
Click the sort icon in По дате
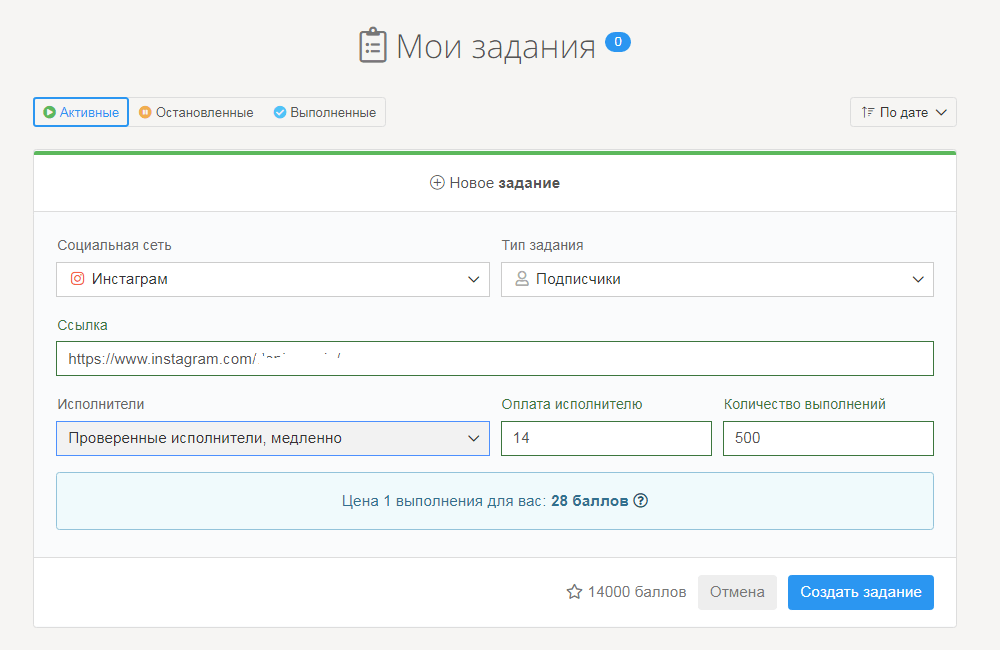coord(867,113)
